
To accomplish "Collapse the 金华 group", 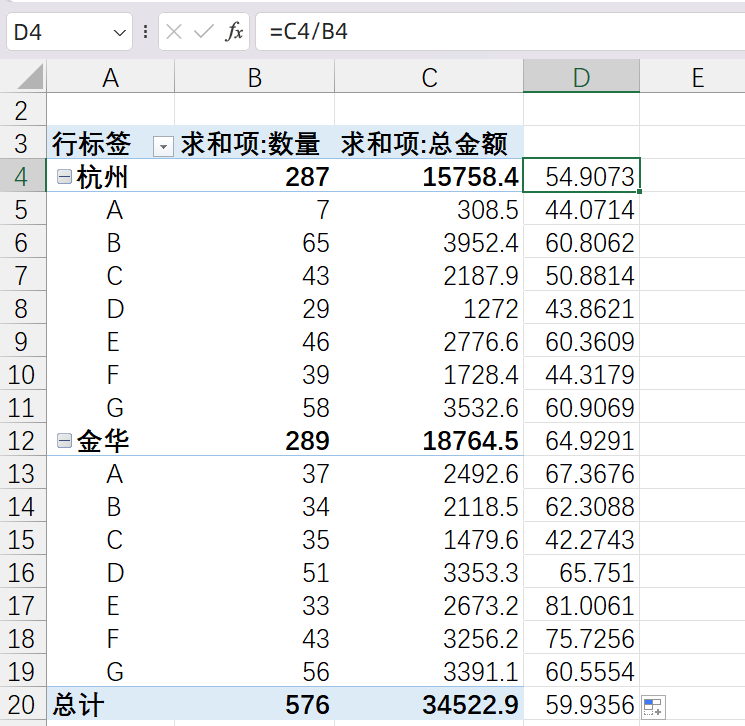I will [64, 441].
